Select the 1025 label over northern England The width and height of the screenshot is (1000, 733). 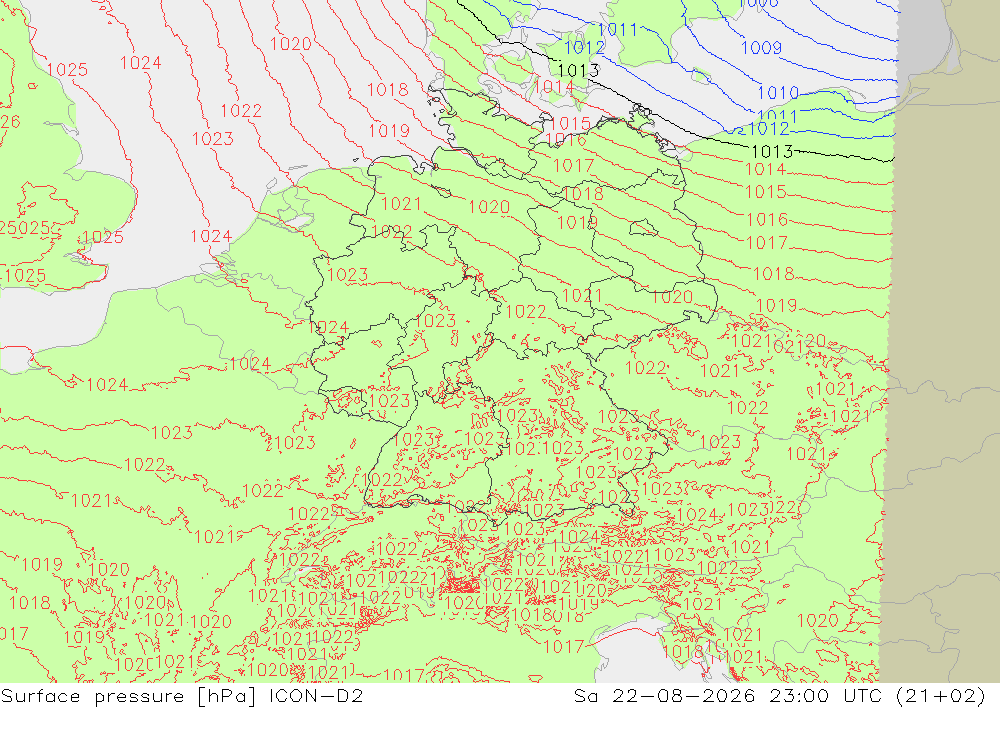[67, 70]
